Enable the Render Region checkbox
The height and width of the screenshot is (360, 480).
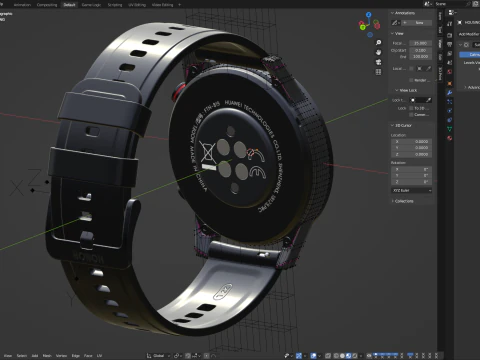pos(411,80)
